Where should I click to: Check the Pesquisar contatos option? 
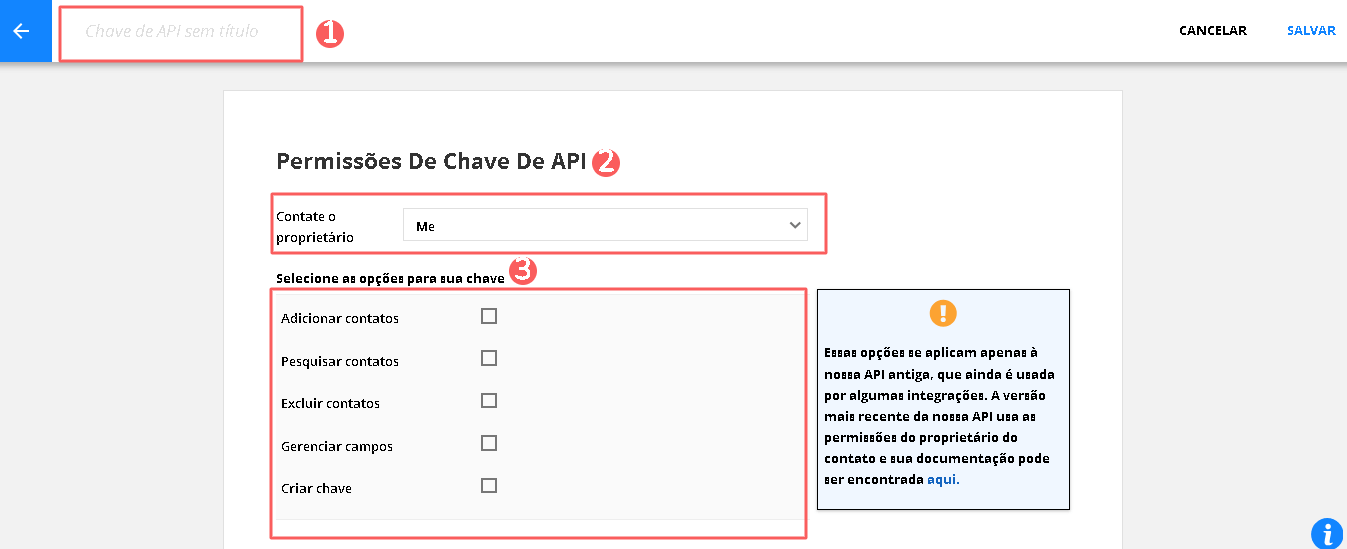[489, 359]
